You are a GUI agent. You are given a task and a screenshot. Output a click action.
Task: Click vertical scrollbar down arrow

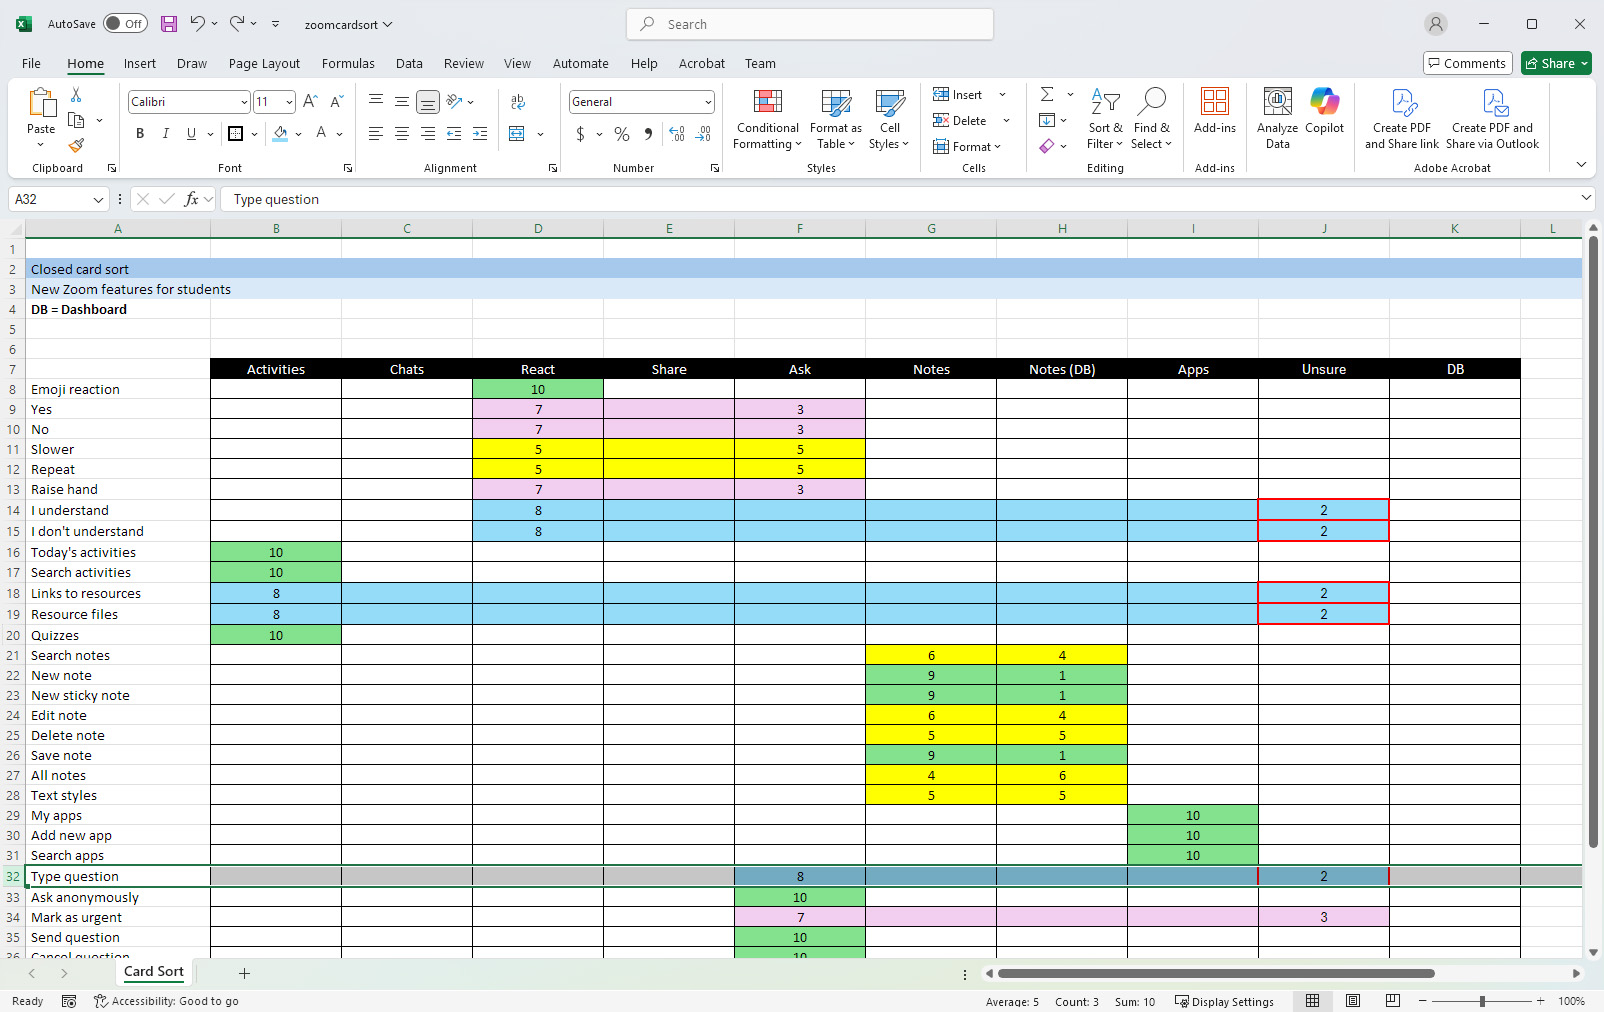tap(1593, 953)
